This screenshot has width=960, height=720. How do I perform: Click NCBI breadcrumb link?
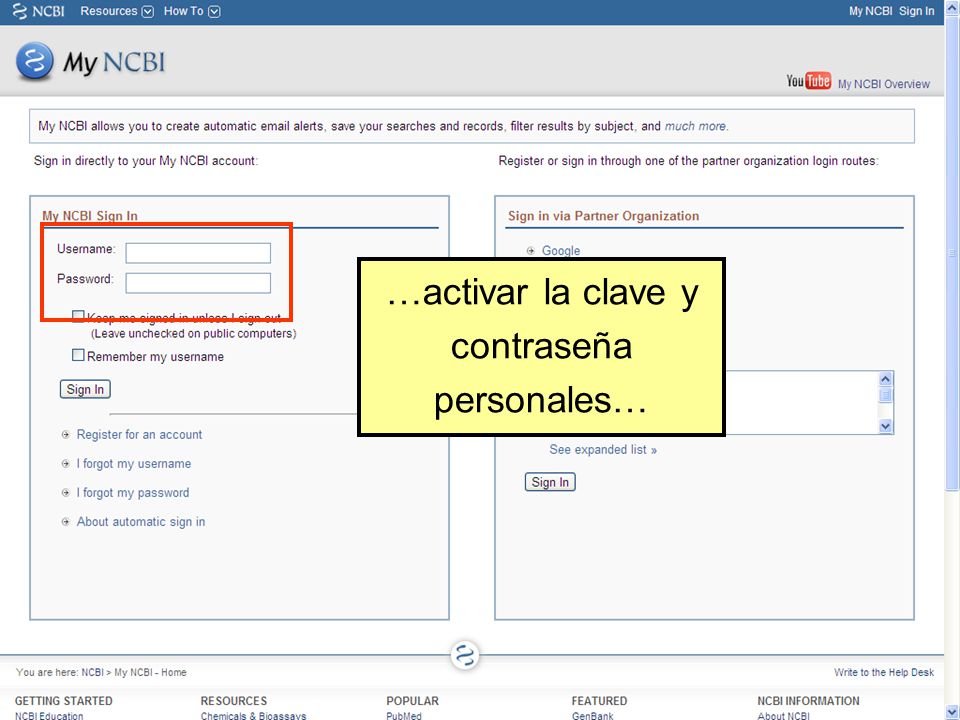pyautogui.click(x=92, y=672)
